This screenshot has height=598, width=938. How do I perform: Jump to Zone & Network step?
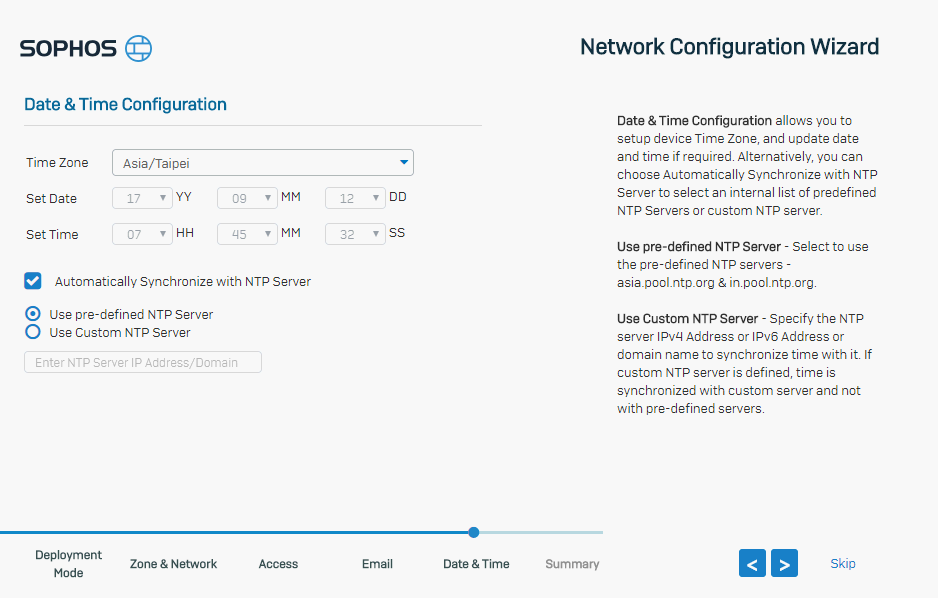(x=173, y=563)
